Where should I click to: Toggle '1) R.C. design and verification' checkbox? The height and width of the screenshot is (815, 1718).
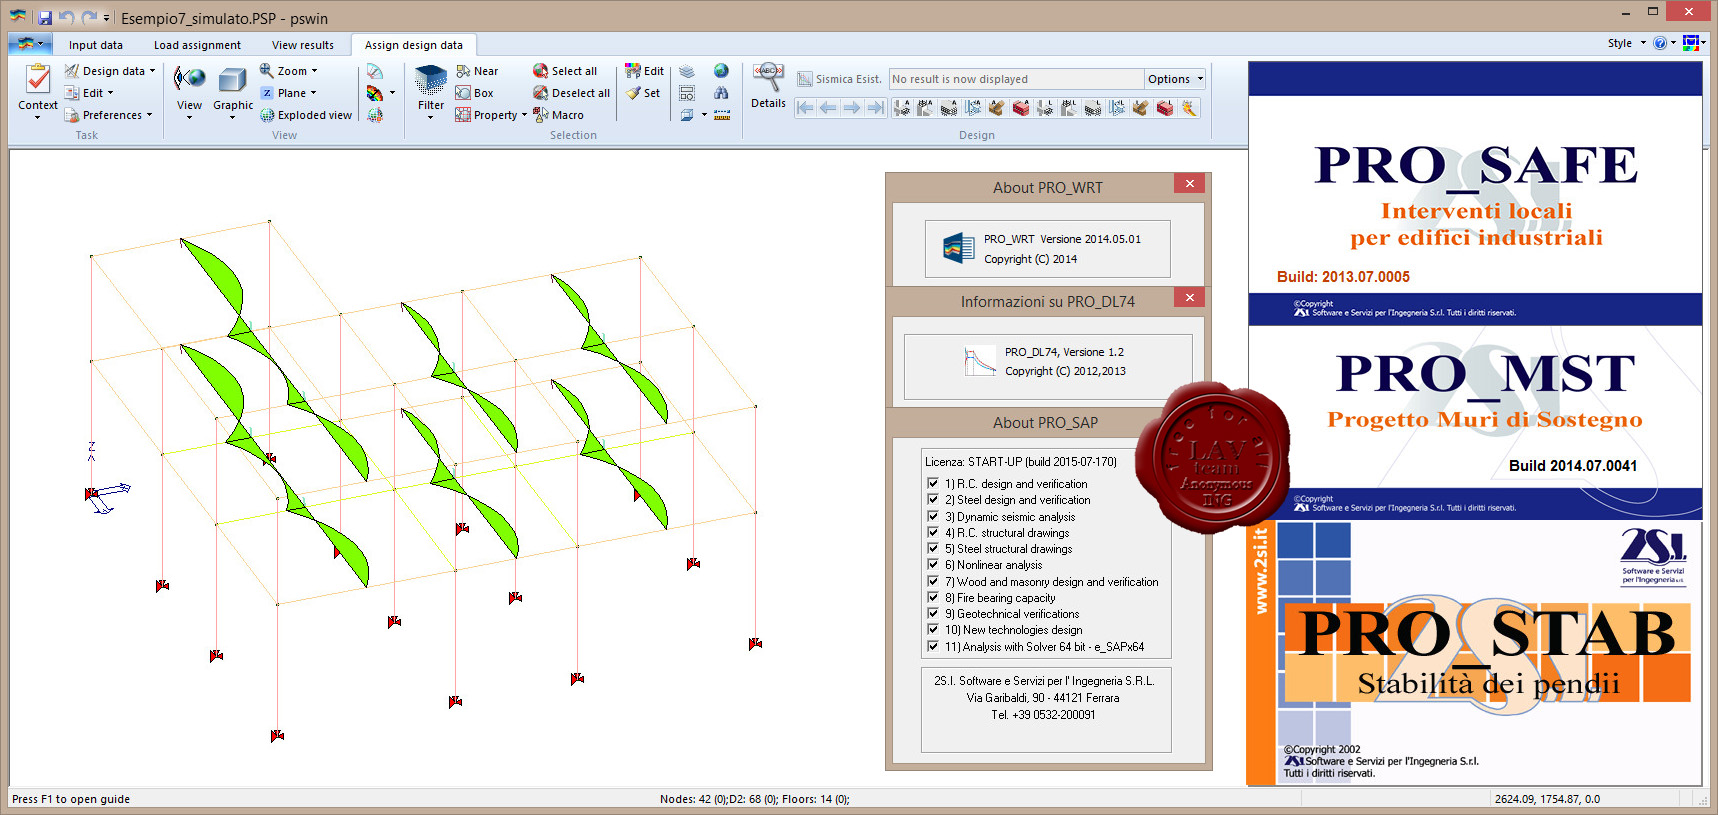tap(933, 484)
